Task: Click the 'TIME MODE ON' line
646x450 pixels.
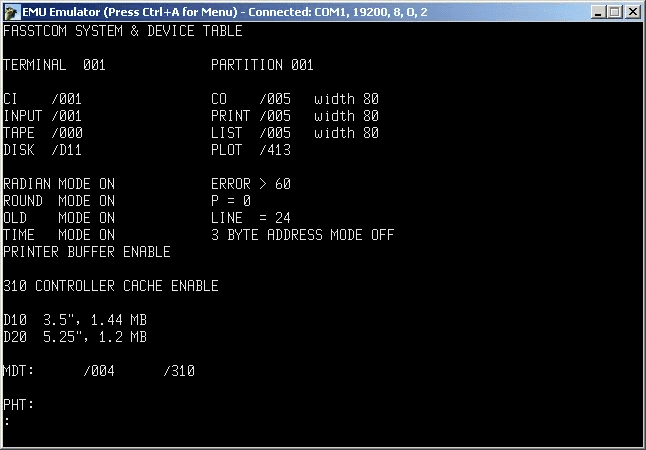Action: [59, 235]
